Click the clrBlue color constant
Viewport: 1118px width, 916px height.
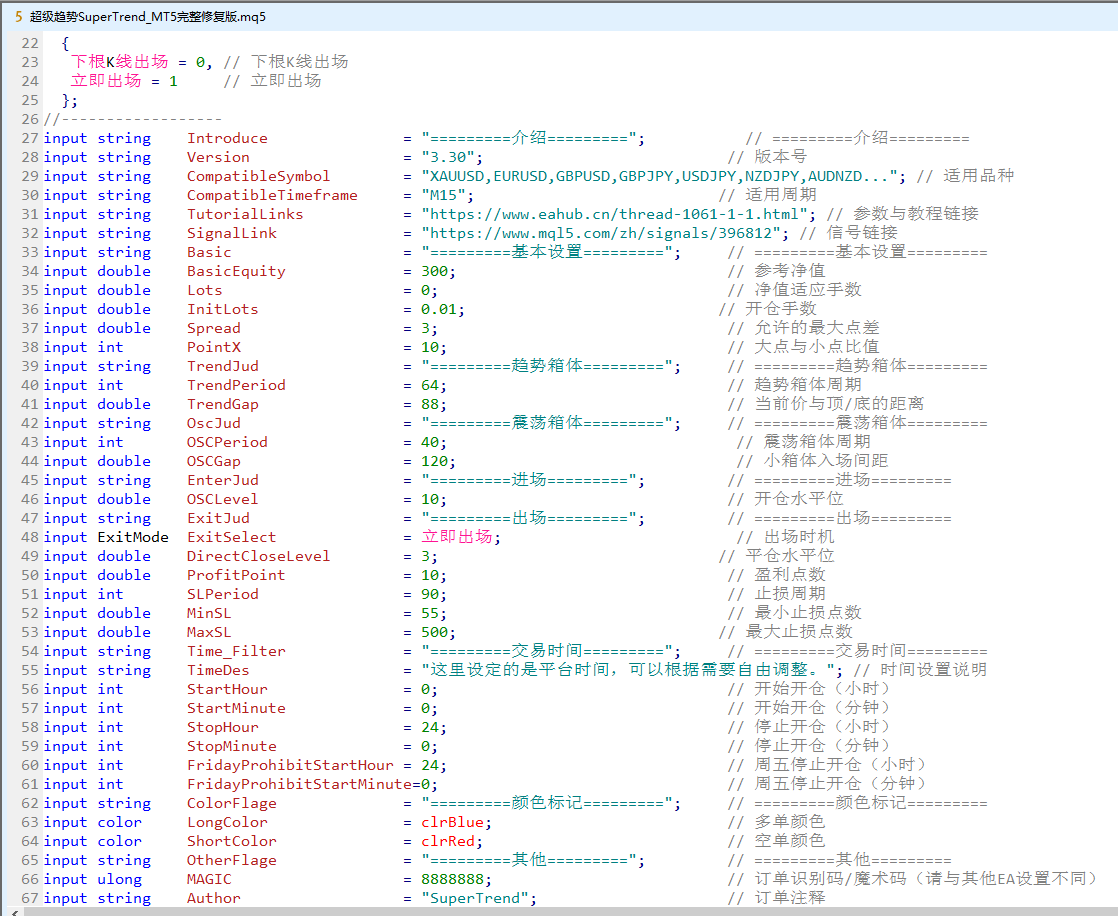(x=452, y=823)
